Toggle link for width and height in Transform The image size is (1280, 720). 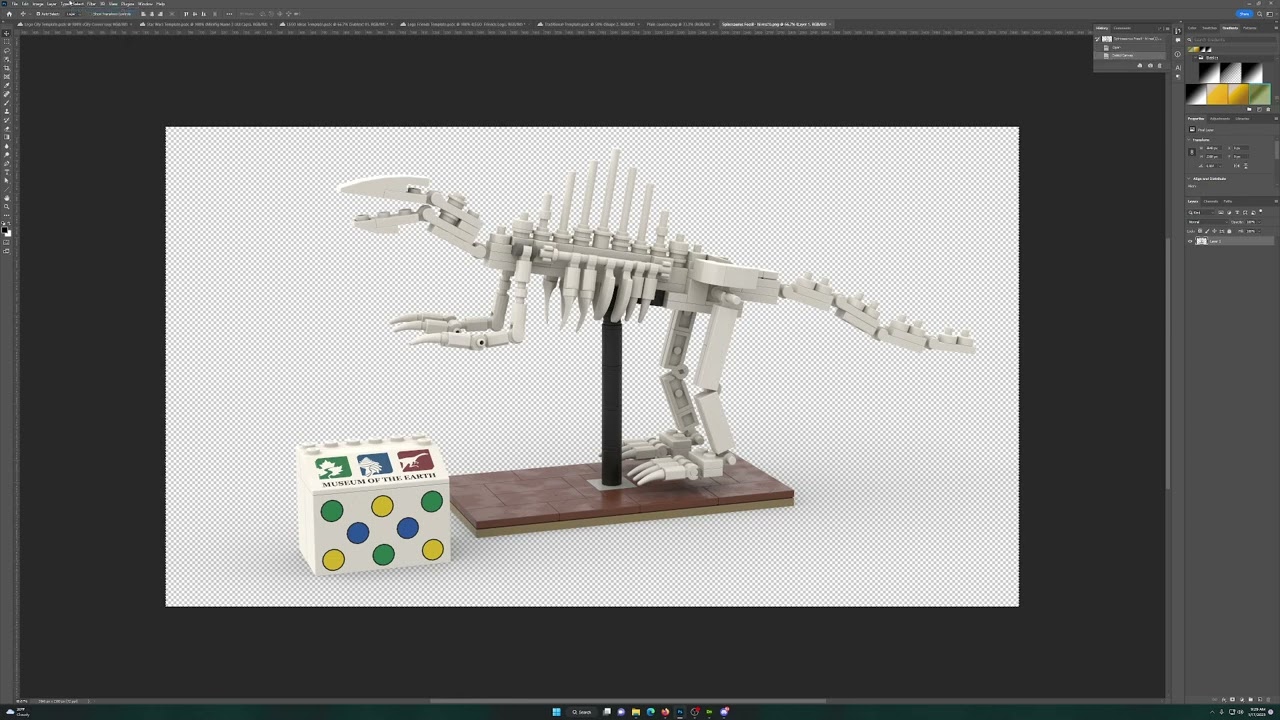1192,152
